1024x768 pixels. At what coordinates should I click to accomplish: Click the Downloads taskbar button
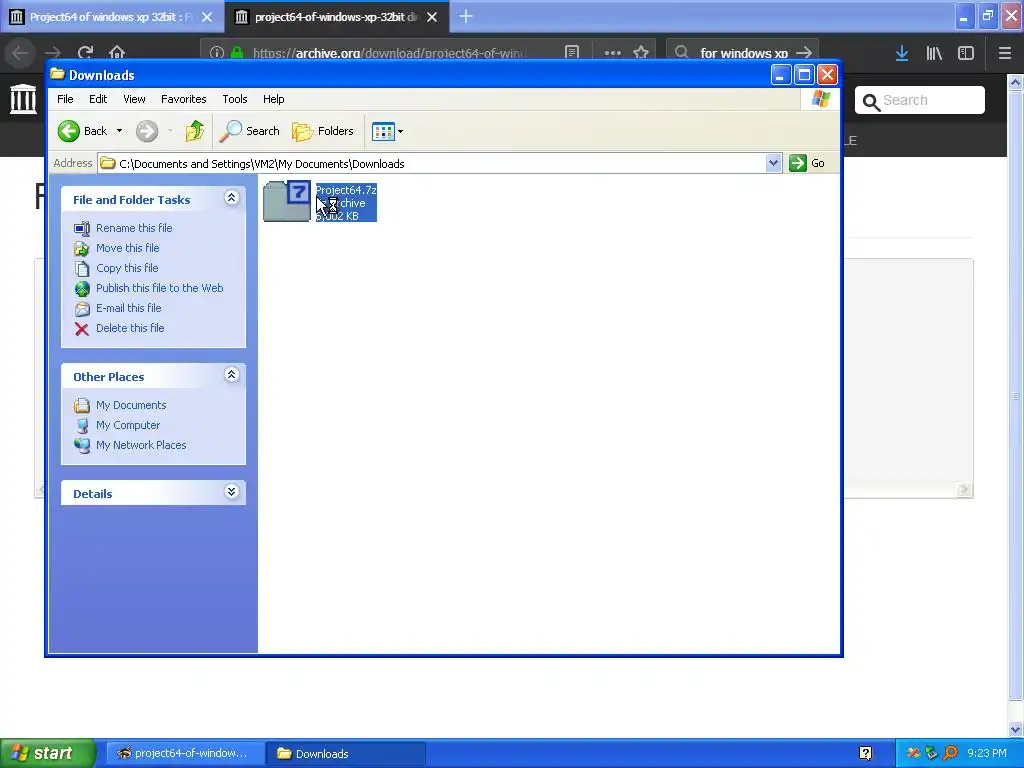coord(346,753)
